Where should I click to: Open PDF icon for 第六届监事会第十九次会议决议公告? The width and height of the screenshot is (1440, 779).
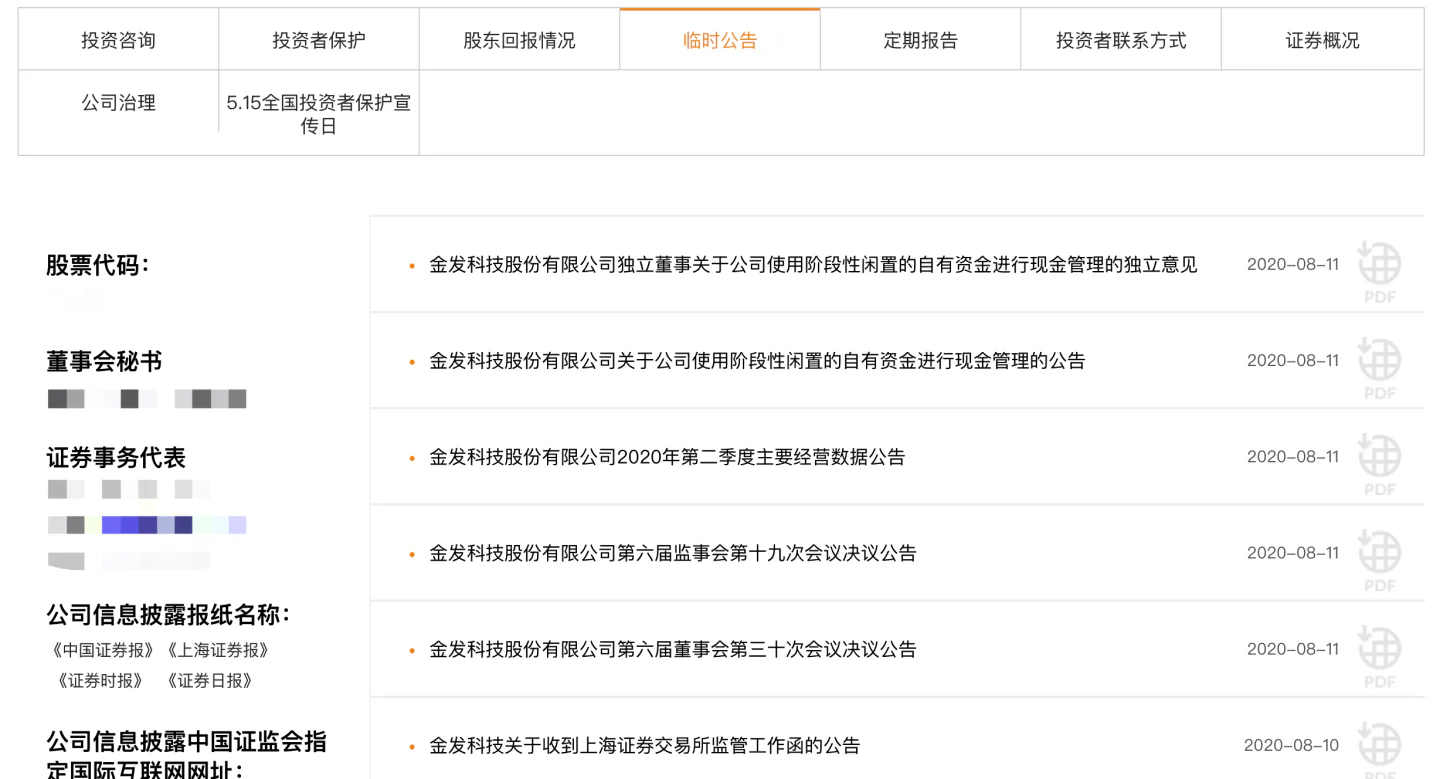pos(1379,559)
